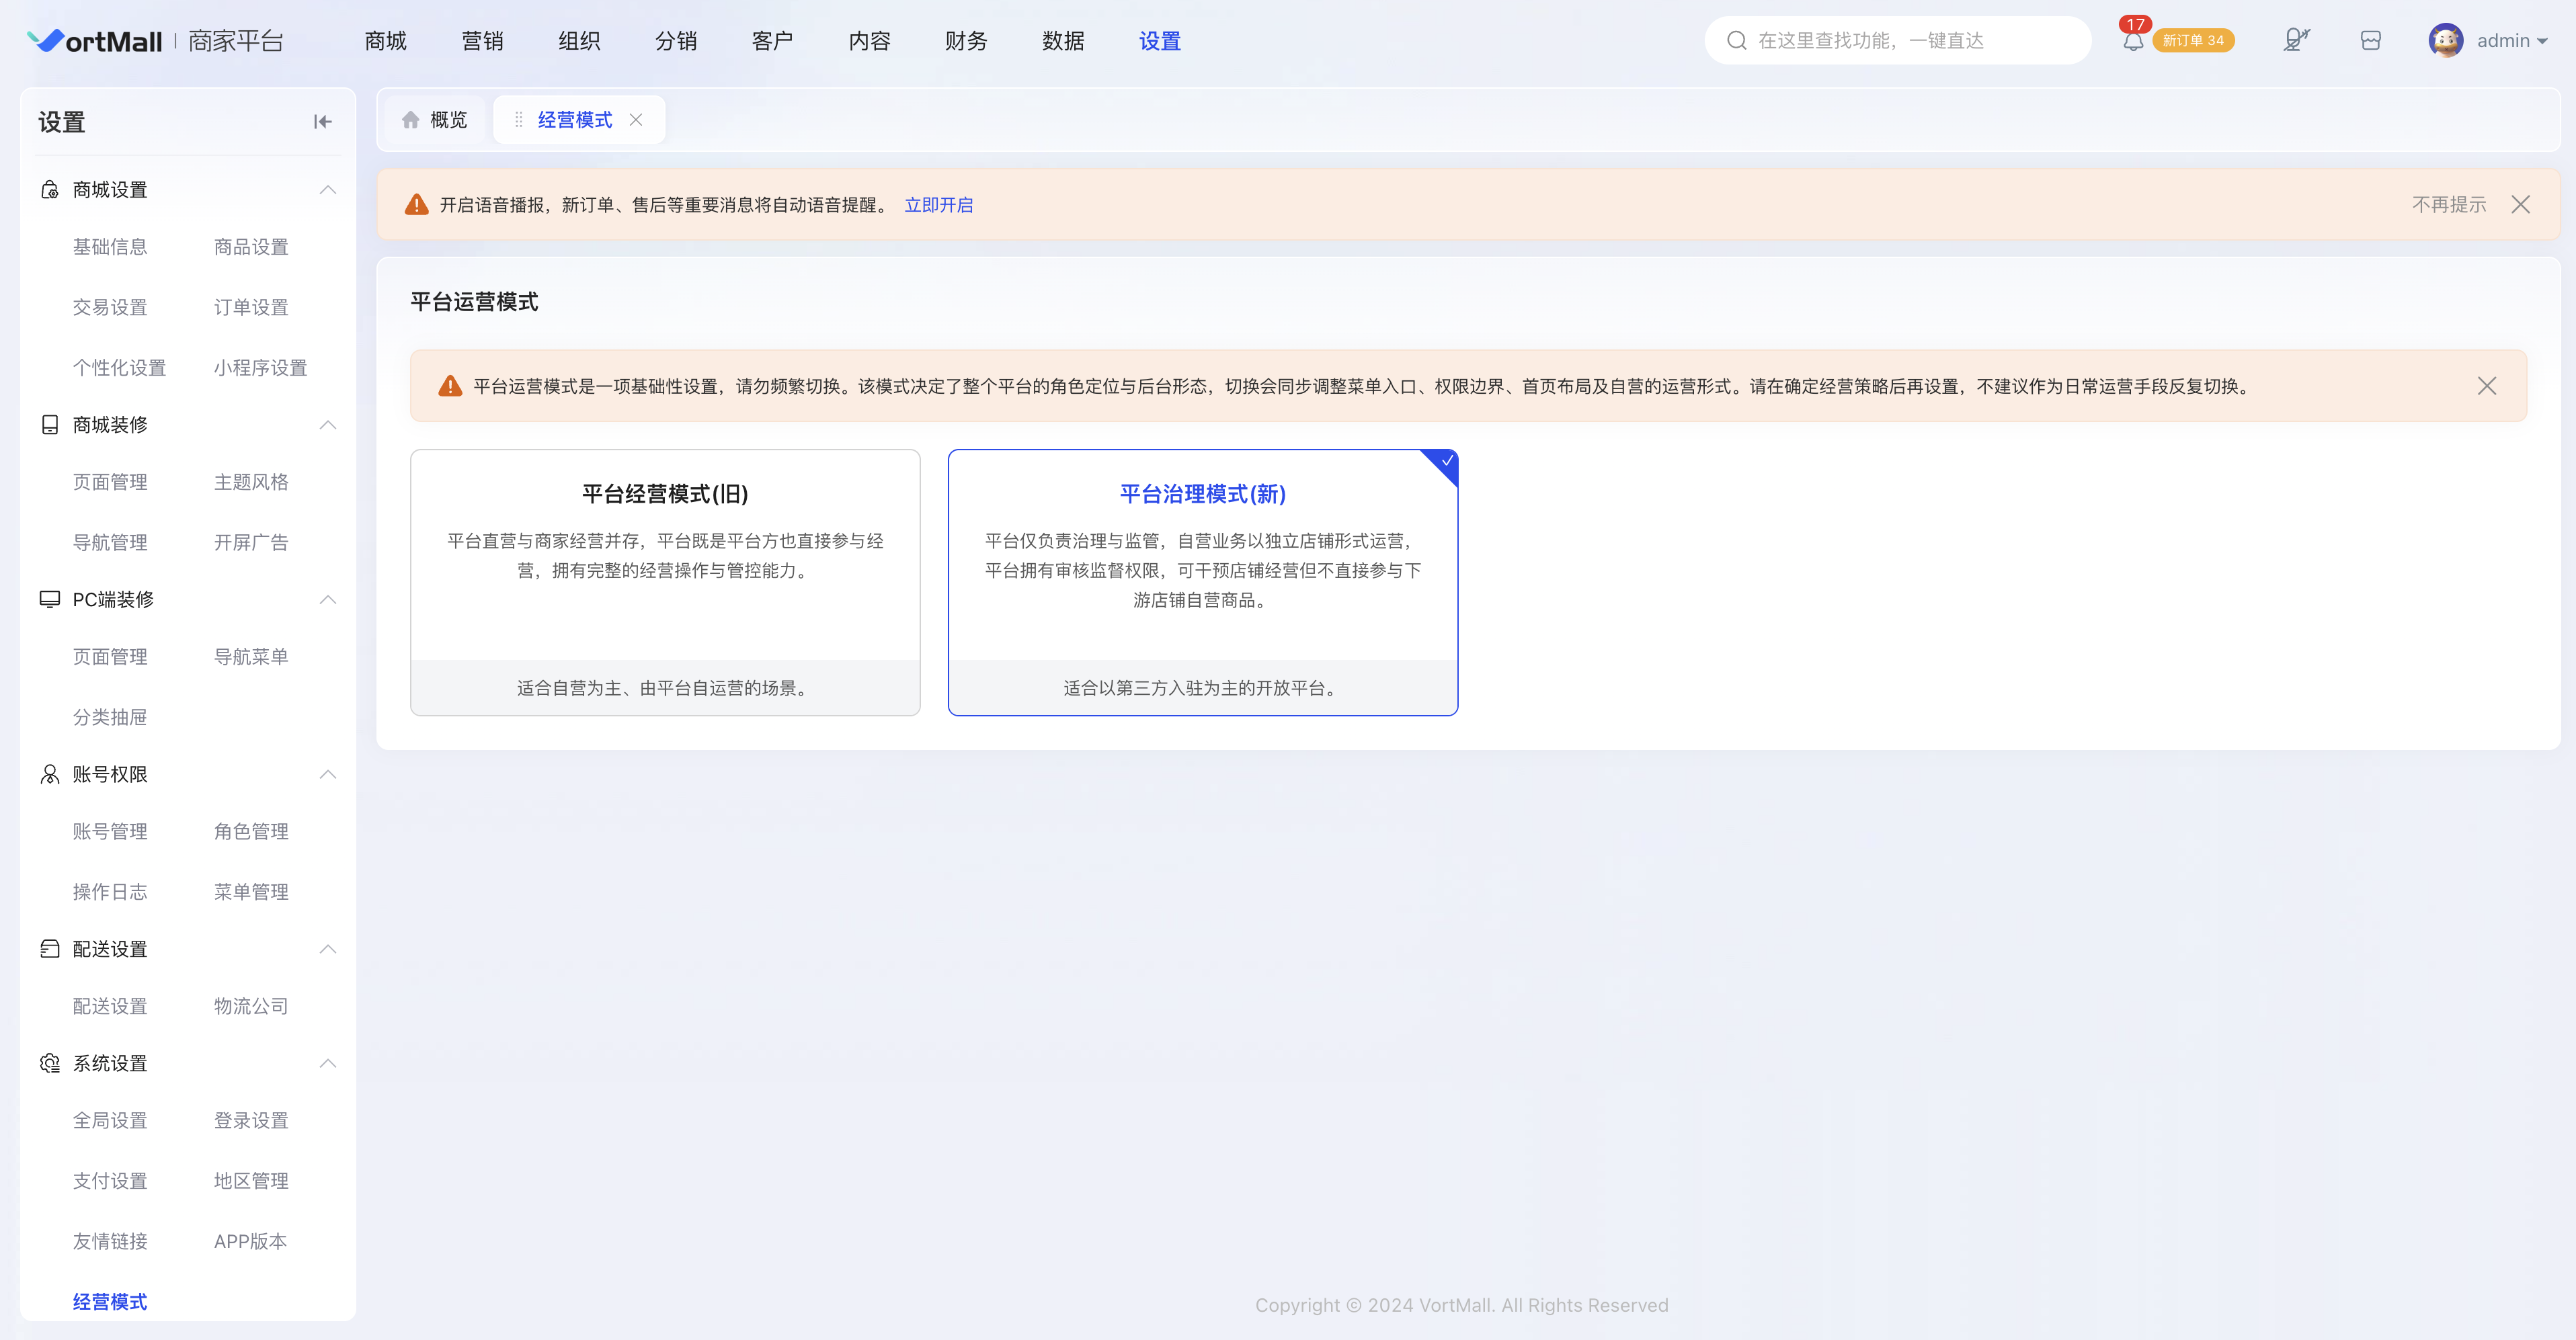Open 主题风格 in sidebar
The width and height of the screenshot is (2576, 1340).
click(251, 482)
